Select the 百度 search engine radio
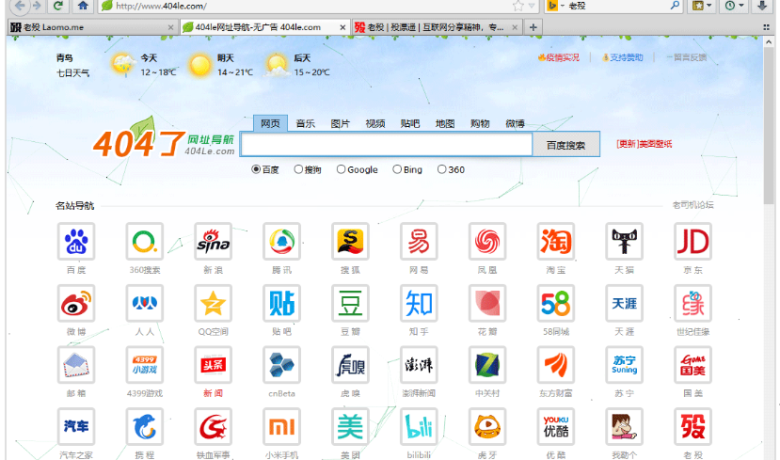Viewport: 780px width, 460px height. [256, 170]
